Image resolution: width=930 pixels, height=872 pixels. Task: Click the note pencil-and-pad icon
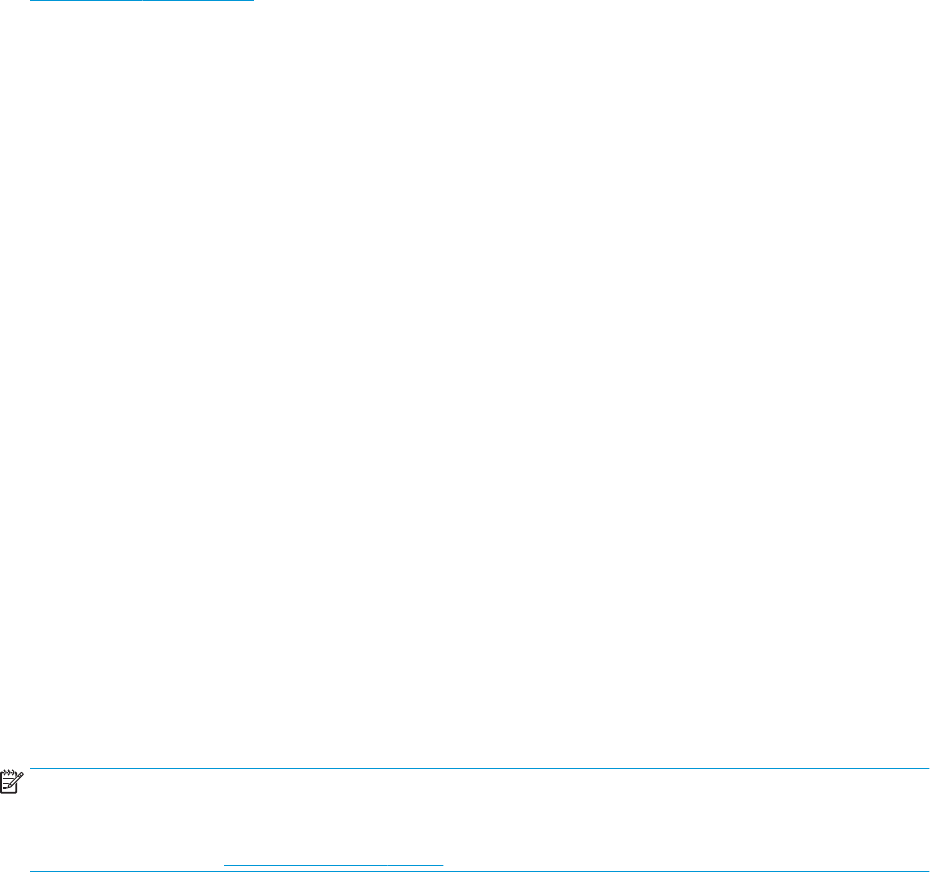point(11,782)
